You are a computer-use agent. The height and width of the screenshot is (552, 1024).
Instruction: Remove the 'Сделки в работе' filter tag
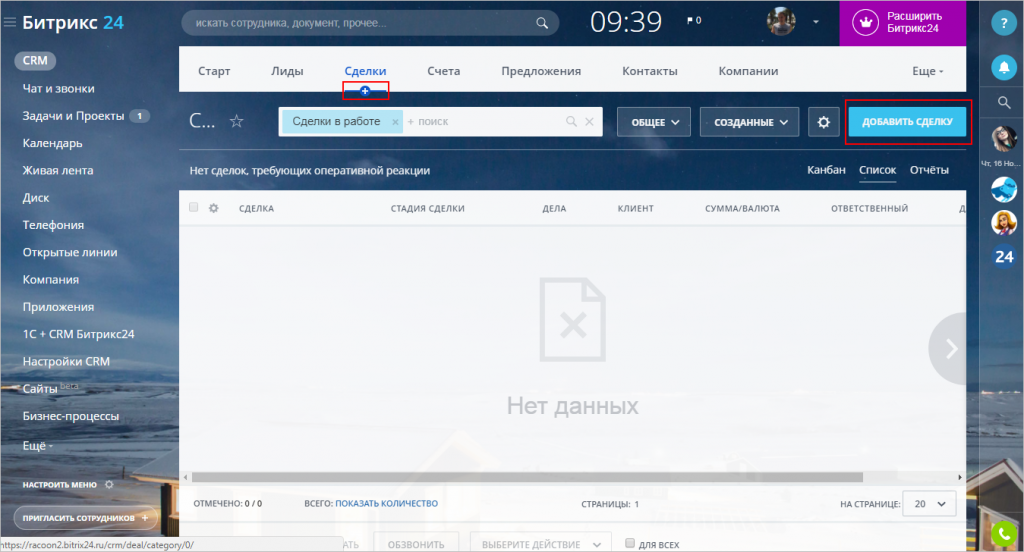coord(396,122)
